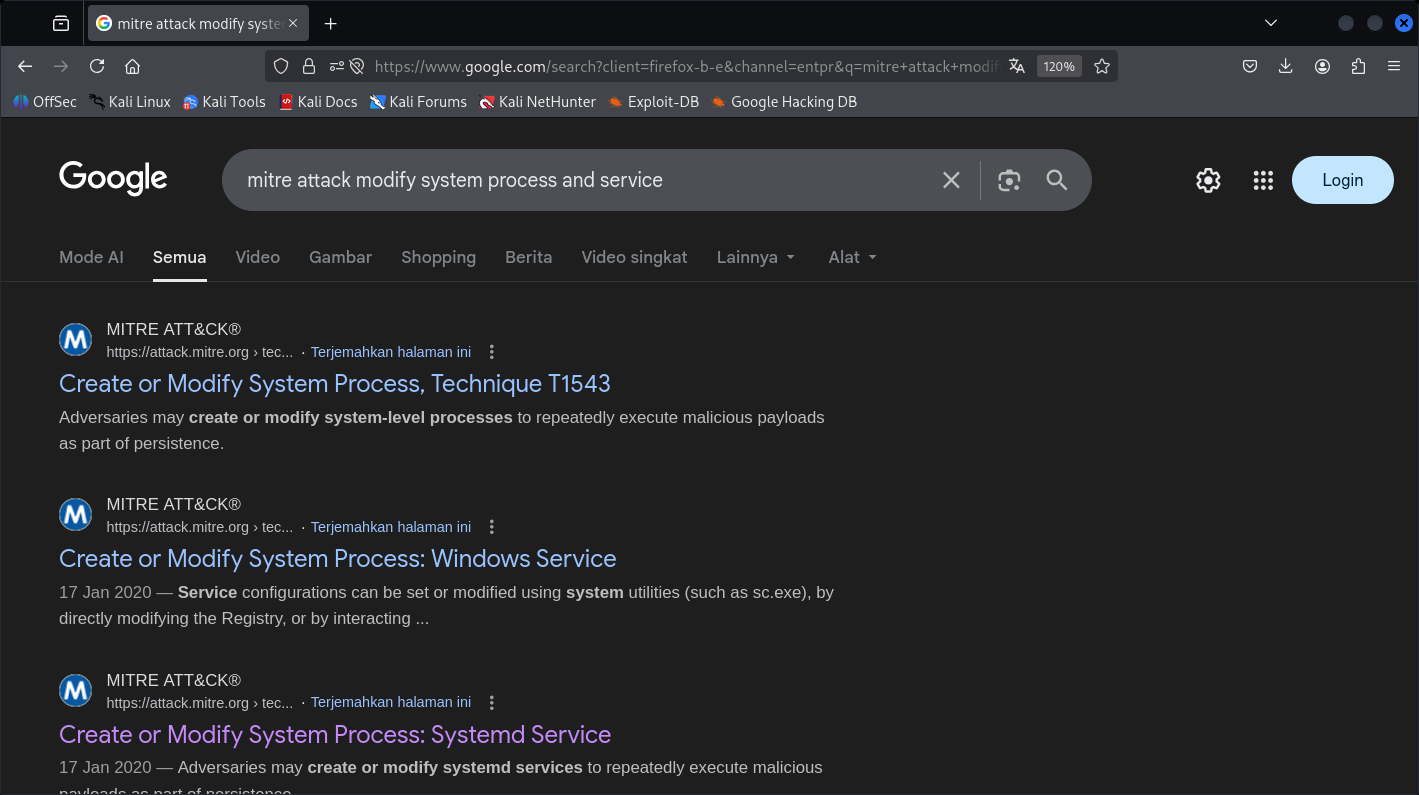
Task: Open a new browser tab
Action: [331, 23]
